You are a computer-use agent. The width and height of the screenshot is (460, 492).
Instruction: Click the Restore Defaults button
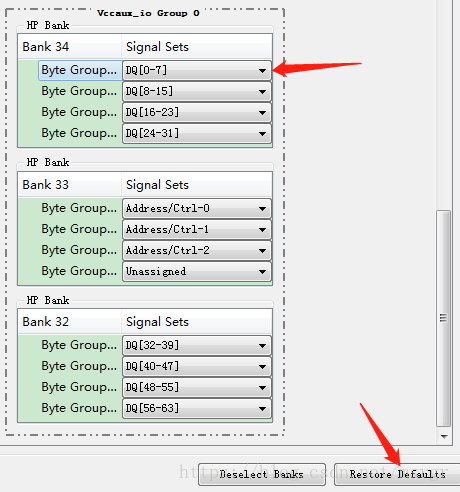(x=397, y=474)
